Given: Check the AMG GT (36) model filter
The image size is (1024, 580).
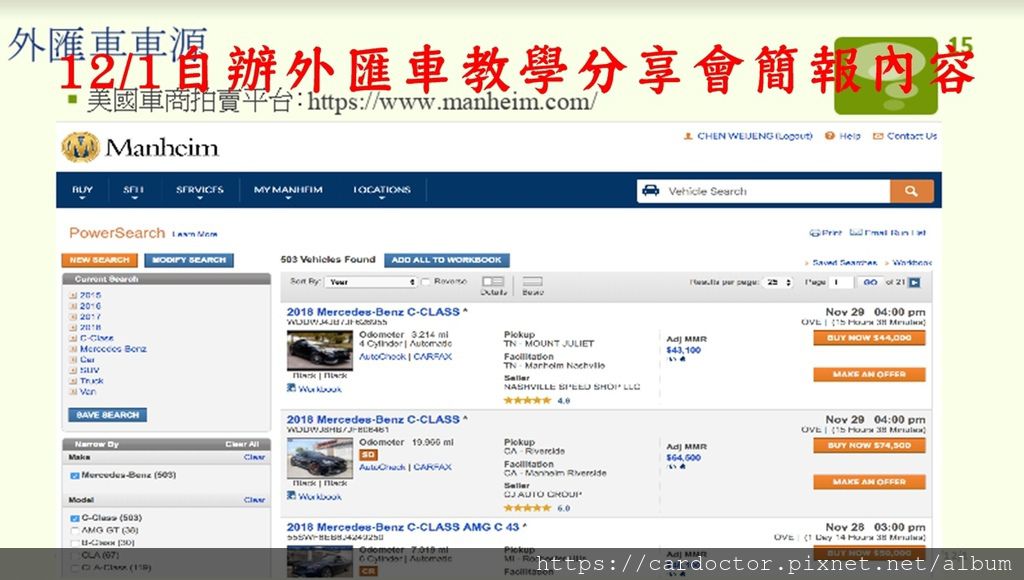Looking at the screenshot, I should (74, 530).
